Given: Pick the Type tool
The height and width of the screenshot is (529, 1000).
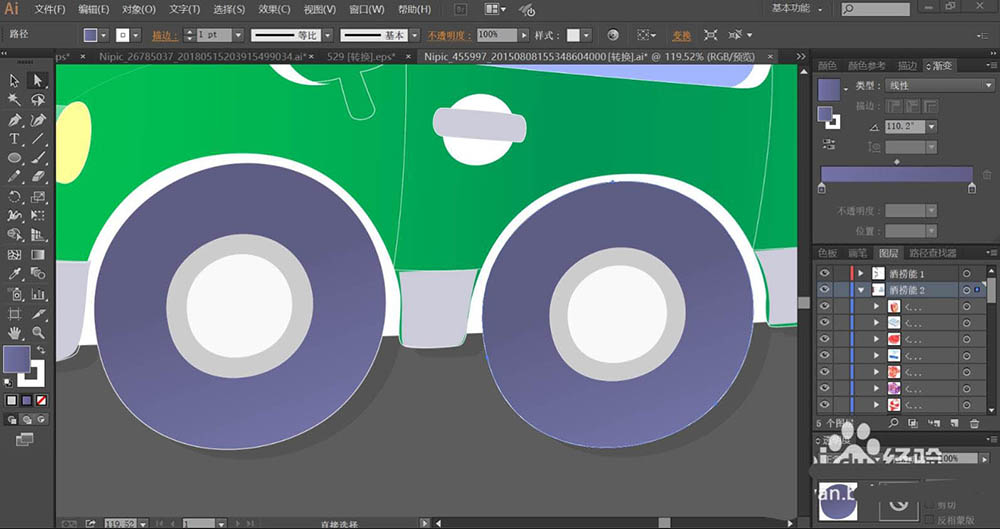Looking at the screenshot, I should (x=15, y=139).
